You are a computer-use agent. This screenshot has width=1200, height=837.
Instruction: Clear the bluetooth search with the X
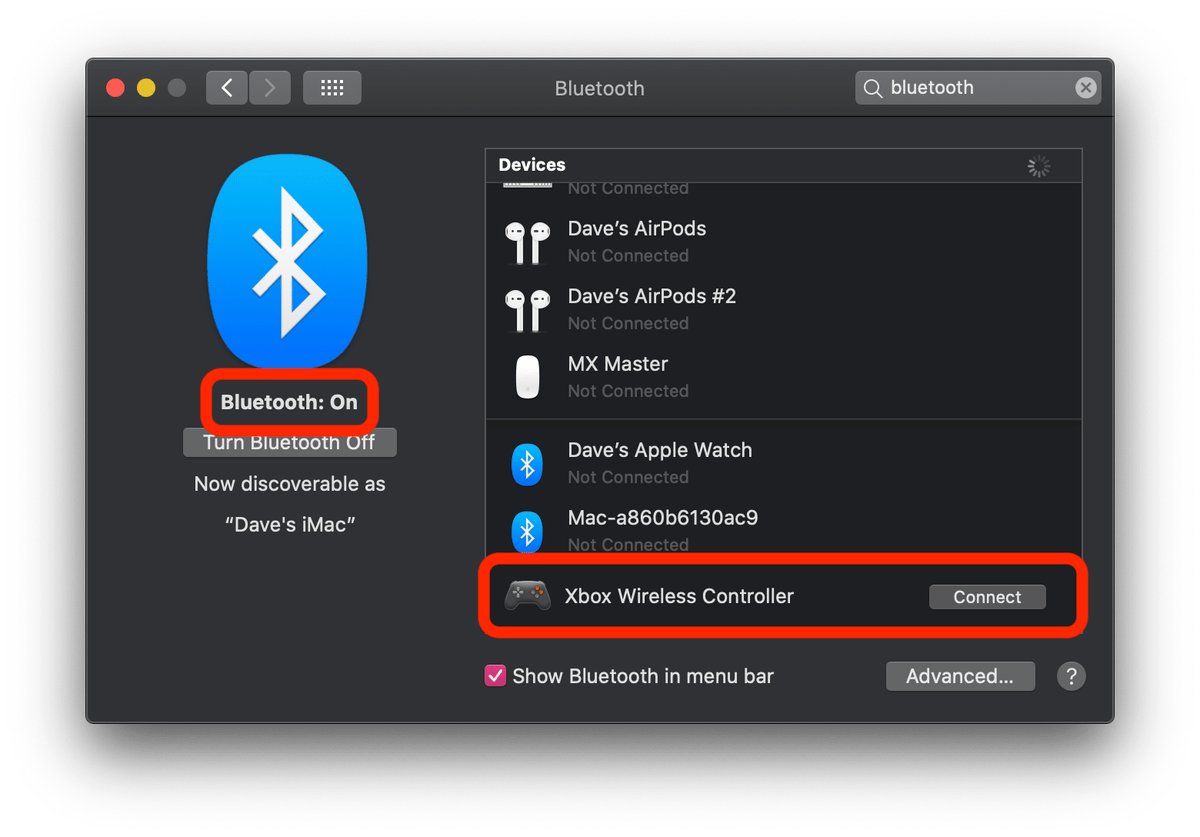pos(1086,87)
